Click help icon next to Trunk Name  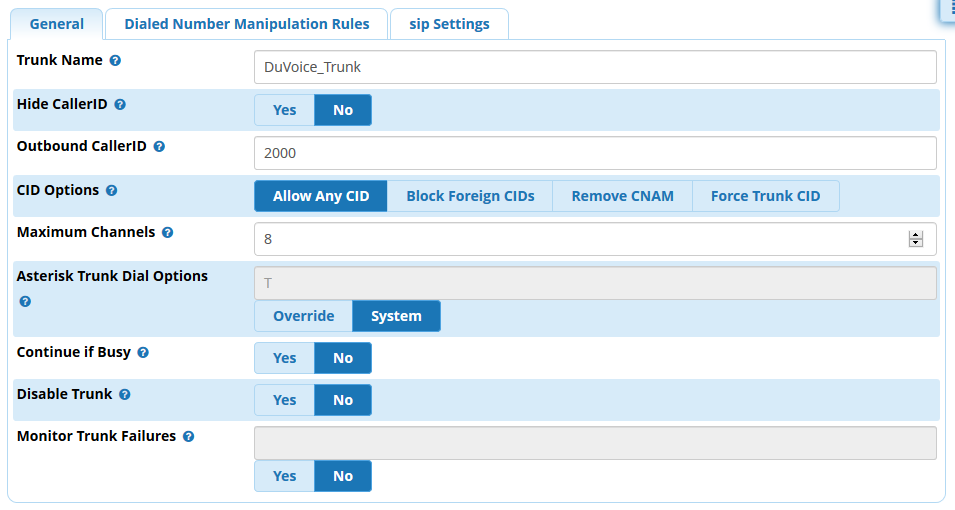click(x=115, y=61)
